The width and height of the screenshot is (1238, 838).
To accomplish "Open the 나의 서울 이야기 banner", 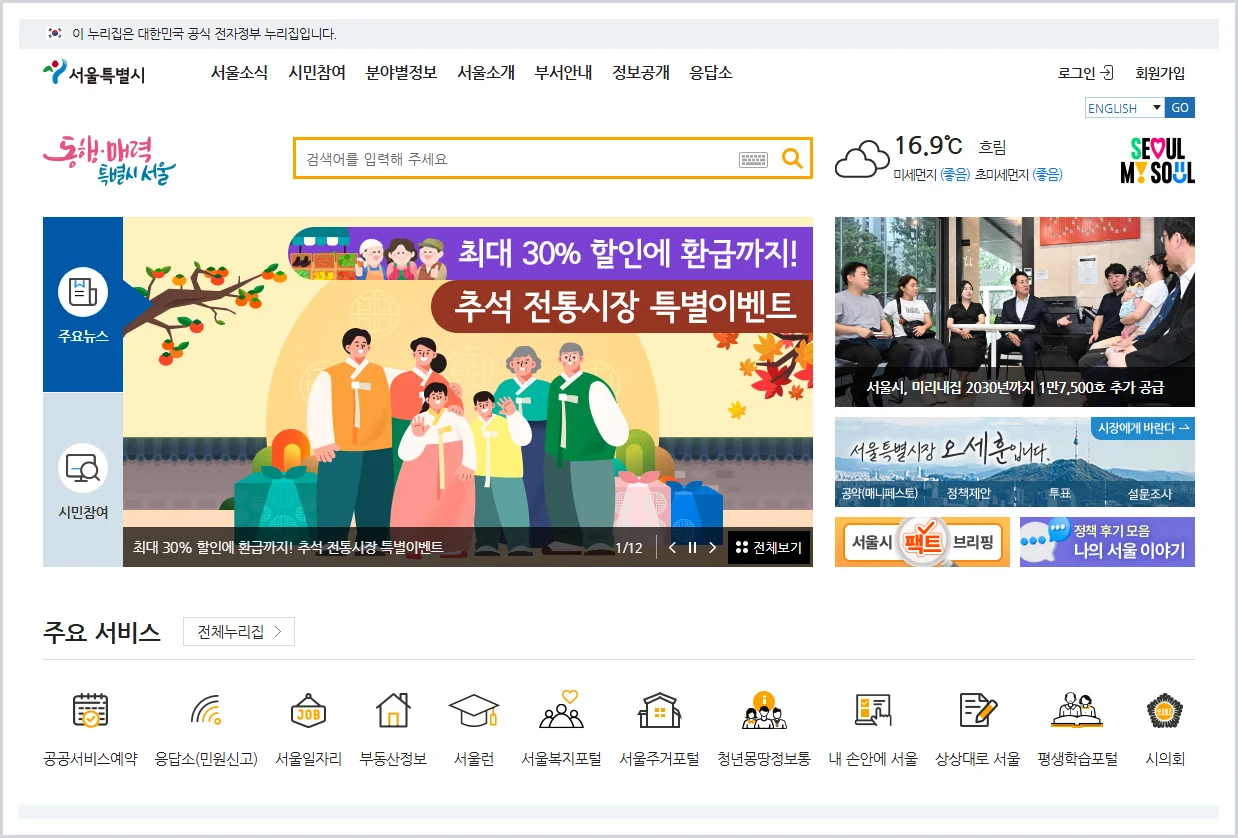I will point(1107,542).
